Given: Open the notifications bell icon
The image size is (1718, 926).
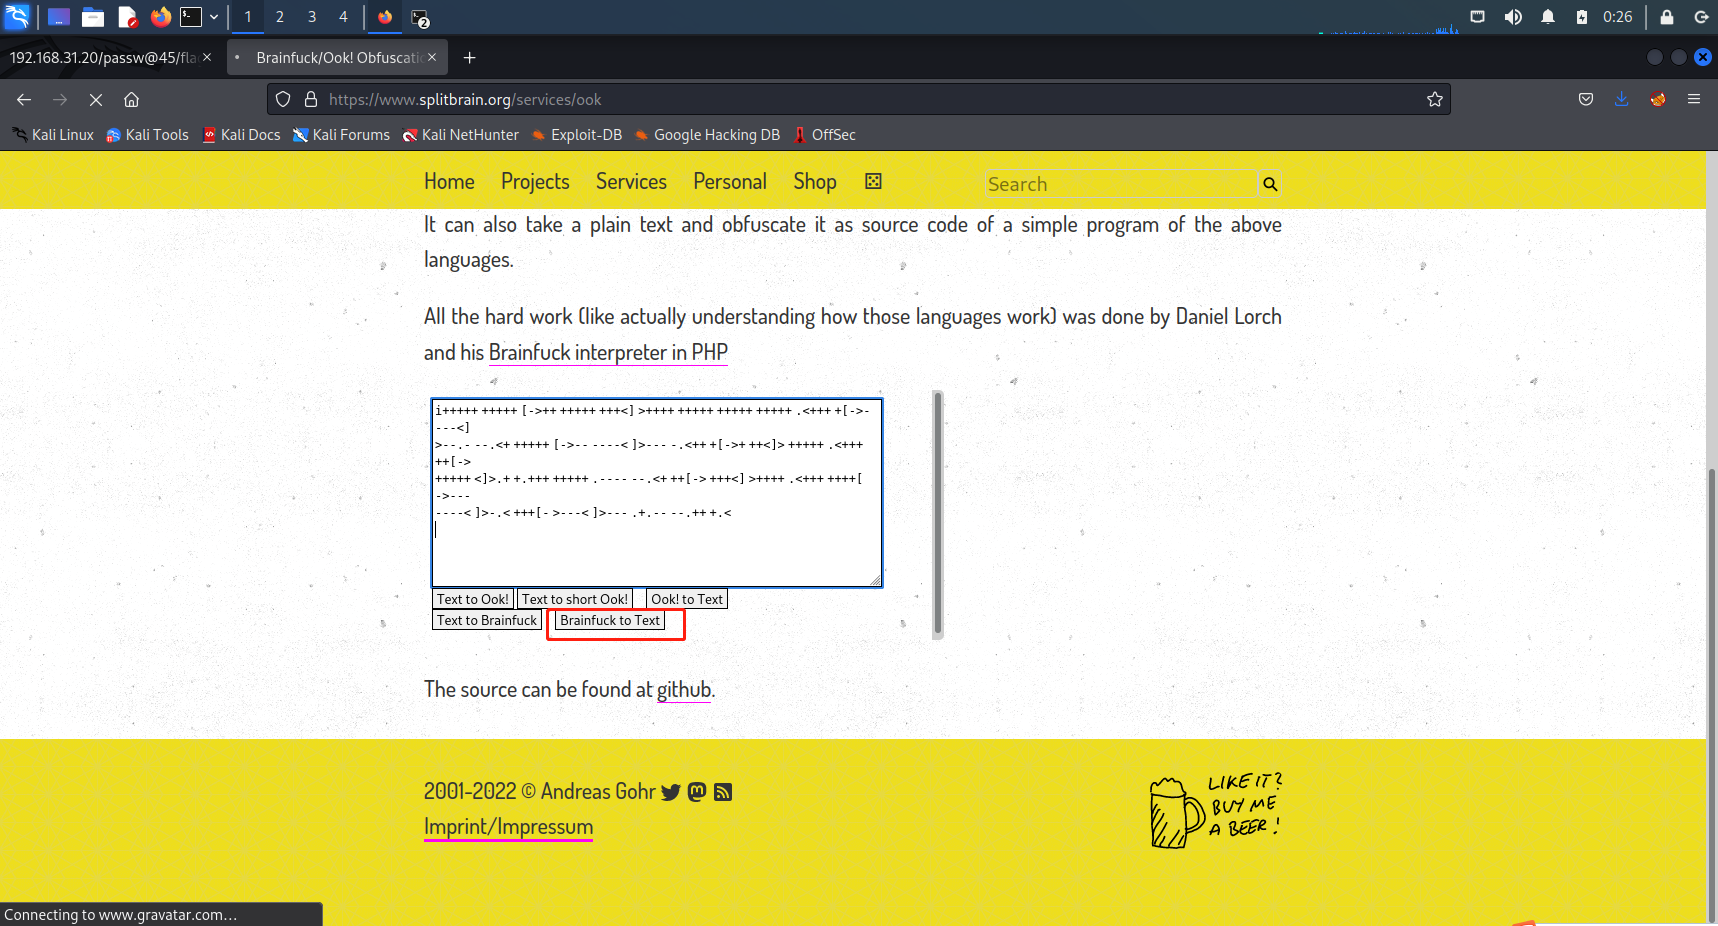Looking at the screenshot, I should coord(1548,17).
